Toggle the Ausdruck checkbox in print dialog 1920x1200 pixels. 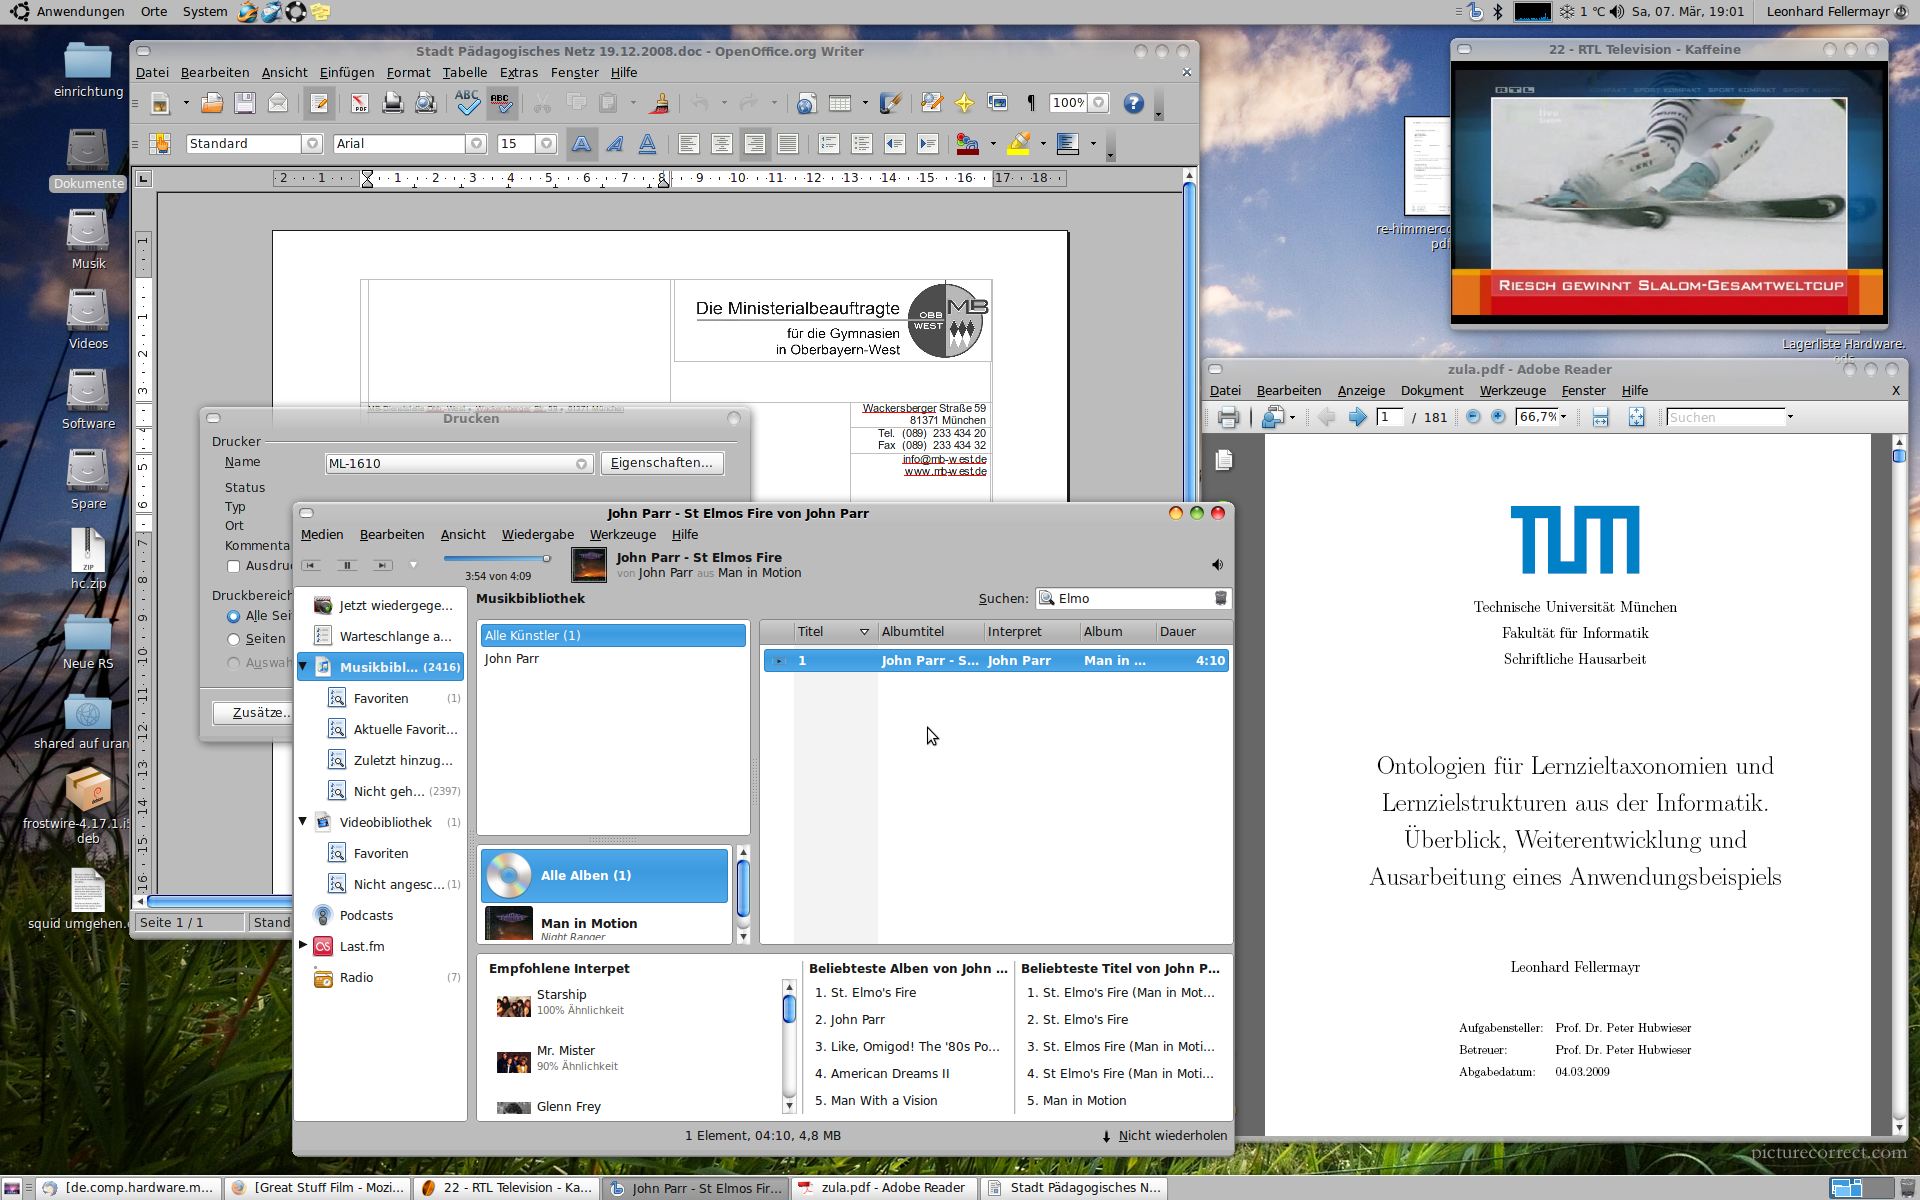234,566
